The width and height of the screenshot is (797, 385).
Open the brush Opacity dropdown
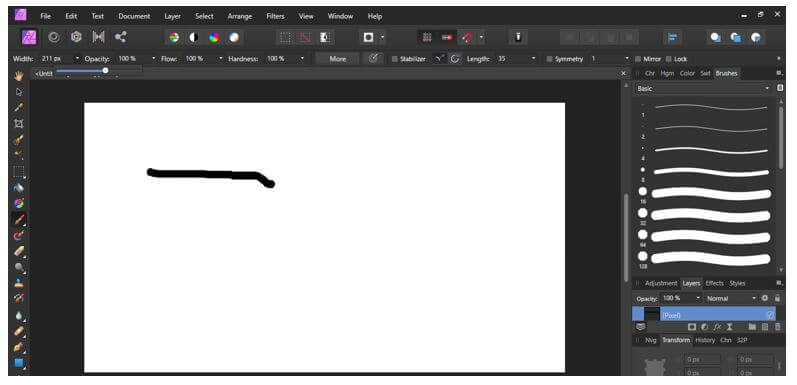click(x=154, y=59)
